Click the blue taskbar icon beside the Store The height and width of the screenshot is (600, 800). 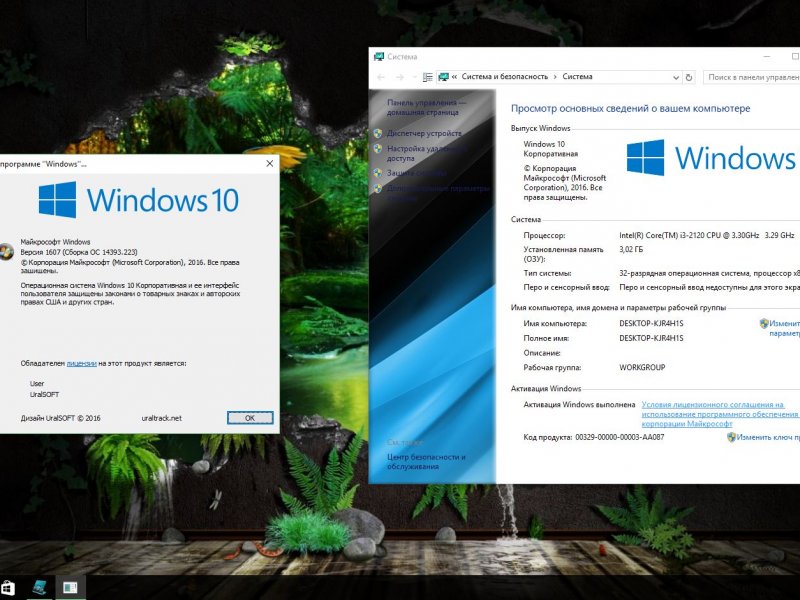pos(40,588)
